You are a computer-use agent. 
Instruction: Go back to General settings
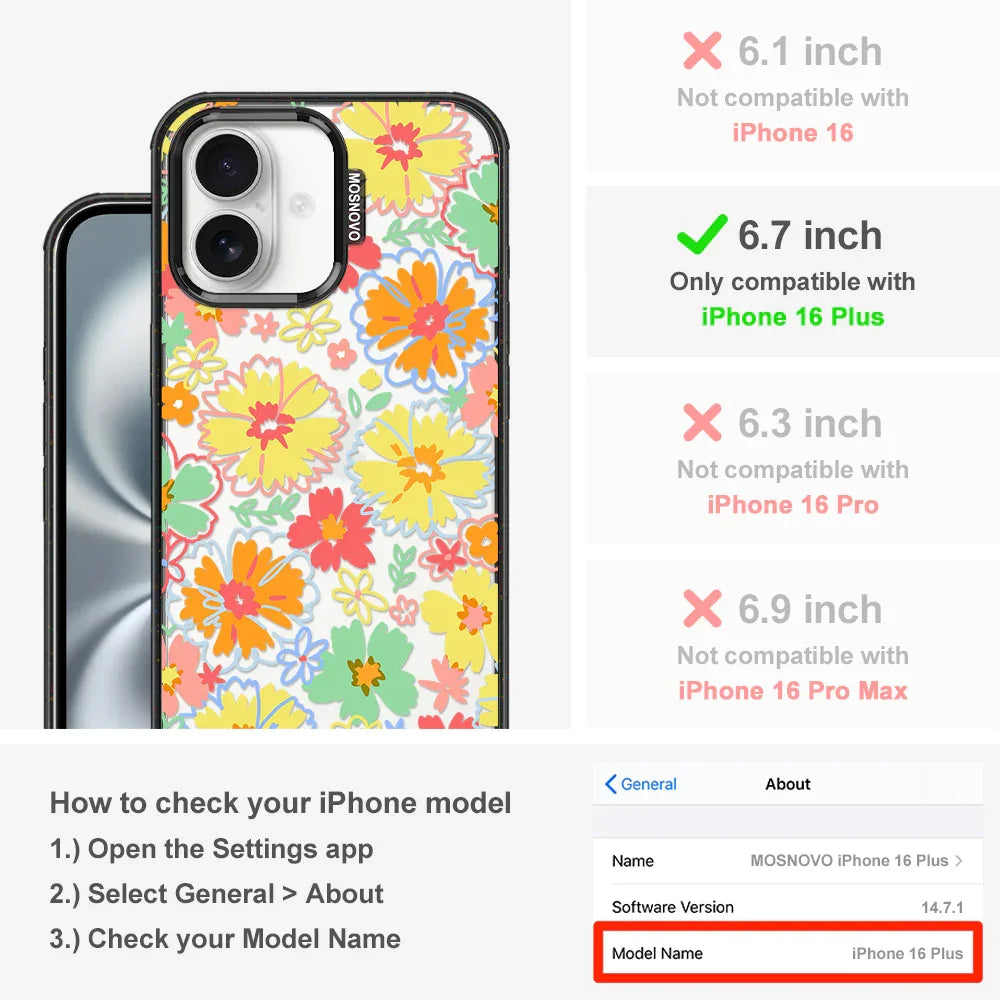click(x=640, y=784)
